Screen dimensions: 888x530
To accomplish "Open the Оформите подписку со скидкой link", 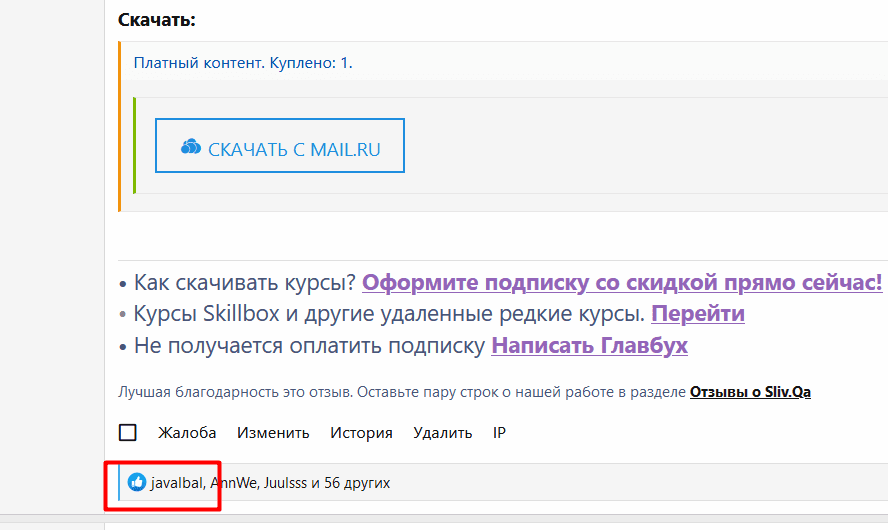I will [x=621, y=282].
